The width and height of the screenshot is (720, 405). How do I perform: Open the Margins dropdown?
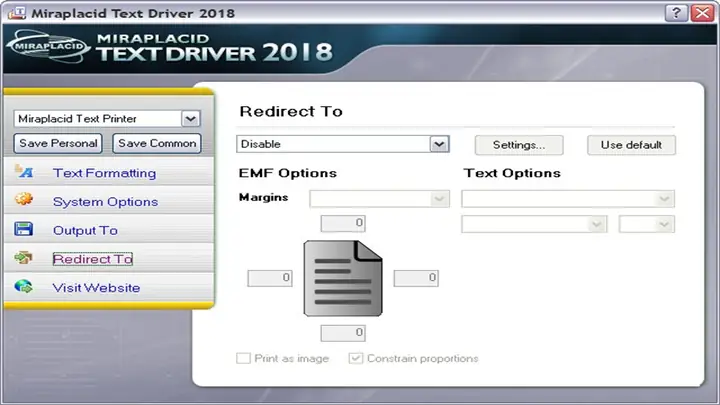[379, 199]
